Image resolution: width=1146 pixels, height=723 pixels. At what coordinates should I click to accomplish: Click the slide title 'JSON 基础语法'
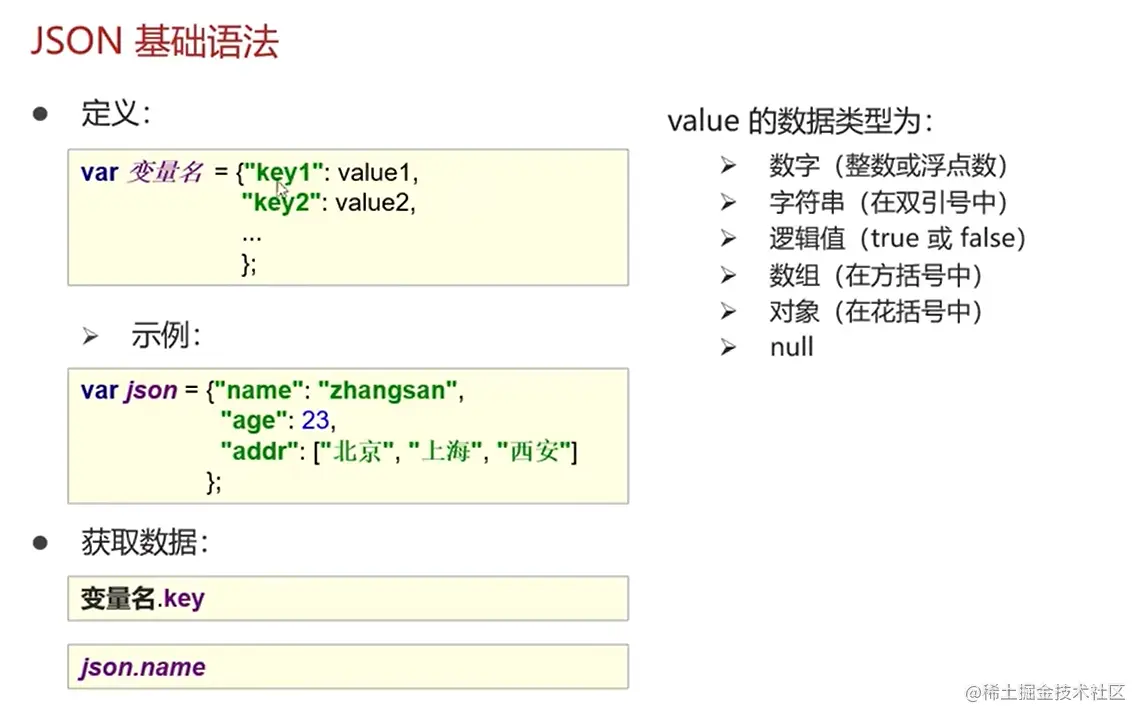point(154,41)
